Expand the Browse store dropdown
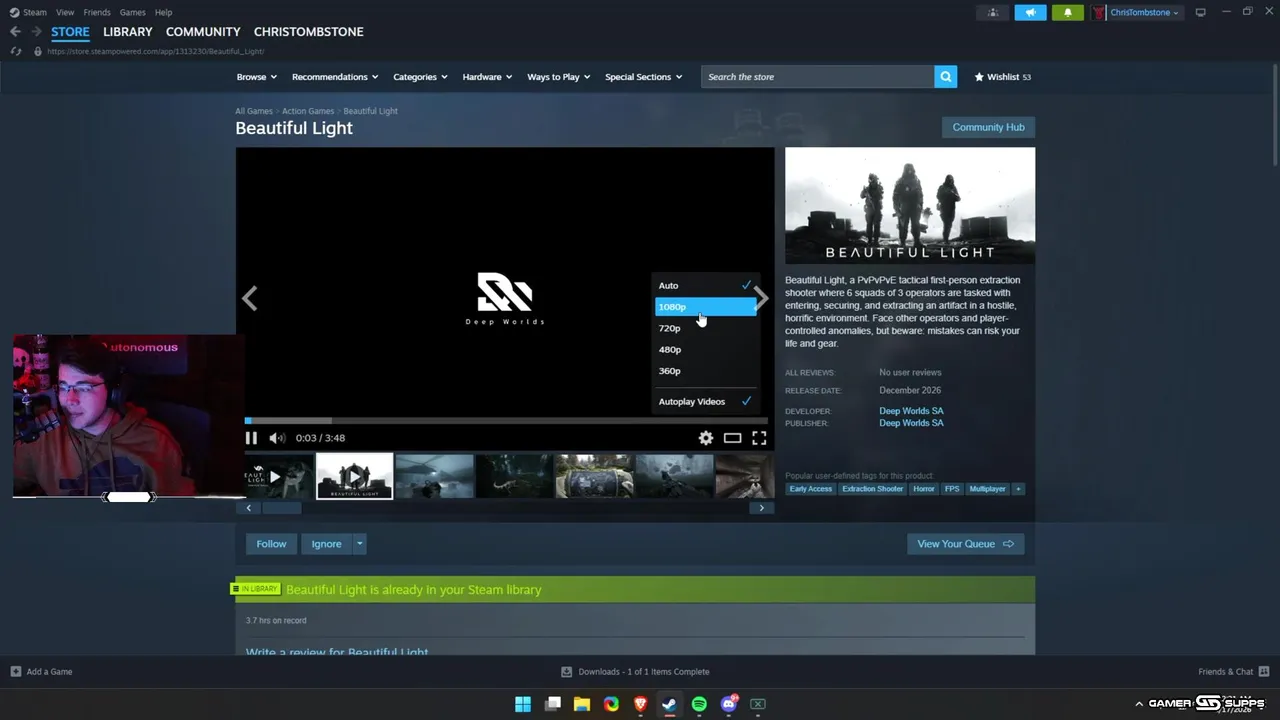This screenshot has height=720, width=1280. point(256,77)
